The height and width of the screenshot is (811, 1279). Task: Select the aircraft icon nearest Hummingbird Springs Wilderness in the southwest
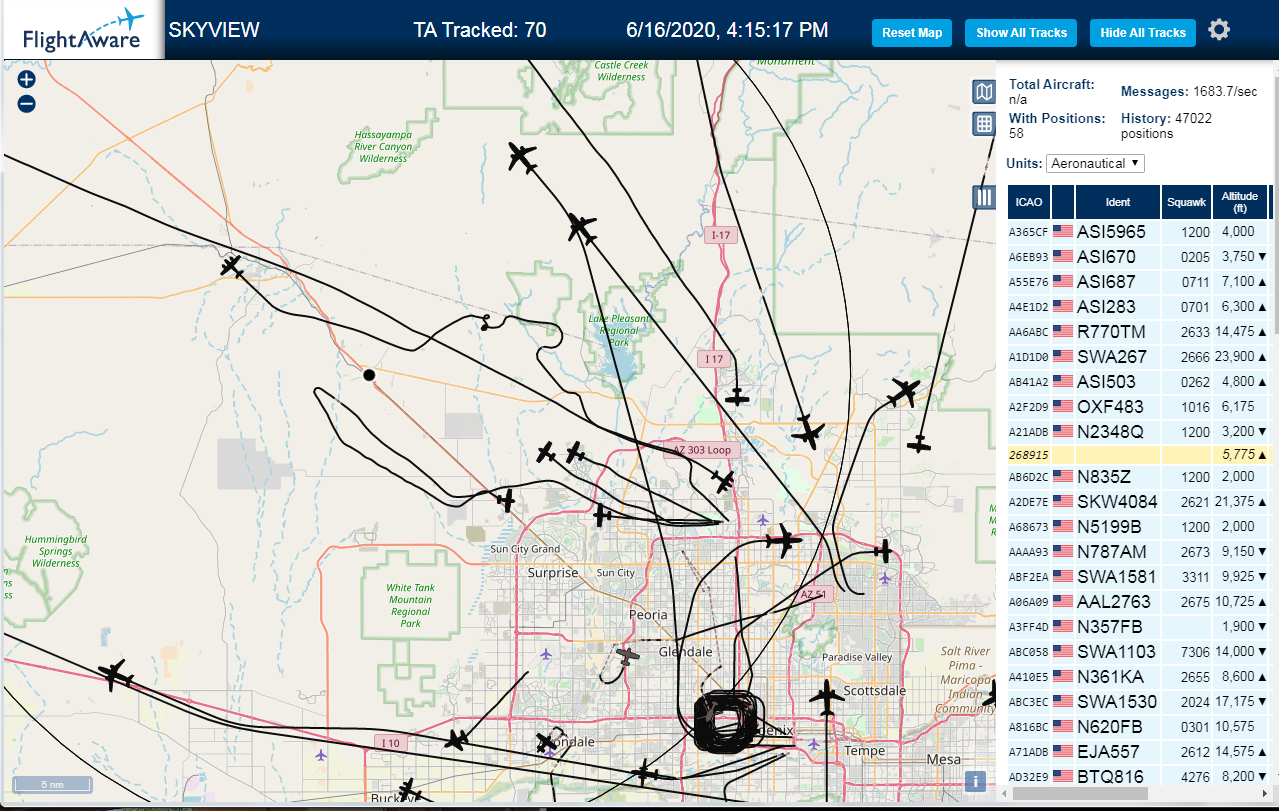tap(116, 675)
